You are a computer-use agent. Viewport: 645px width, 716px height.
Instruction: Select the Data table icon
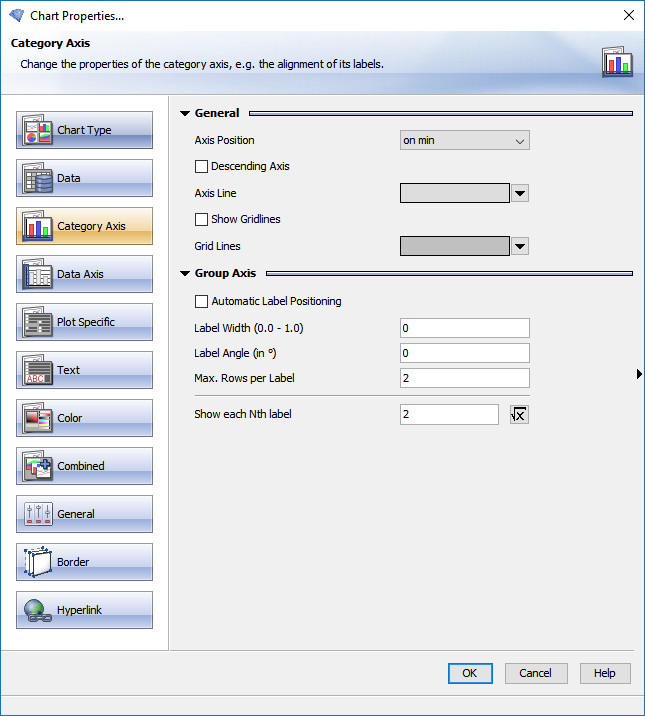coord(38,179)
